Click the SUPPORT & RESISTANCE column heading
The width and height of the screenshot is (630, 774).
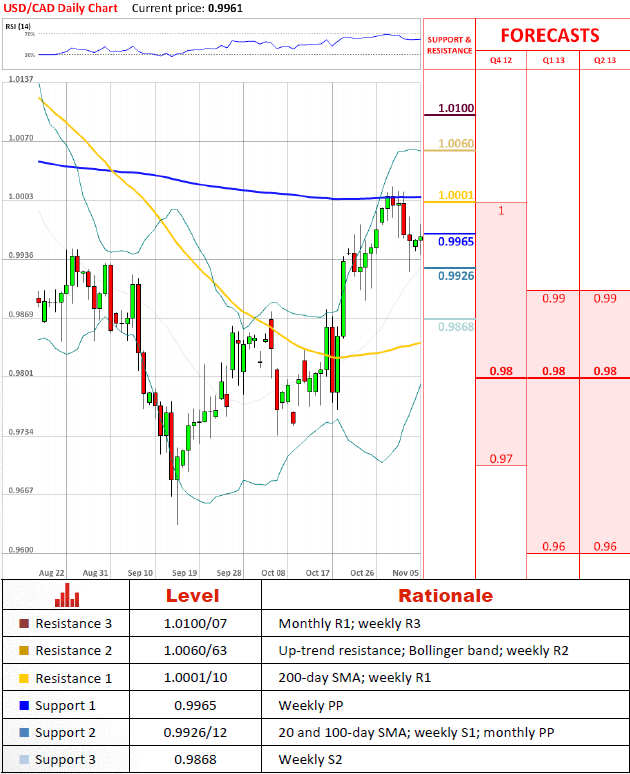point(449,45)
